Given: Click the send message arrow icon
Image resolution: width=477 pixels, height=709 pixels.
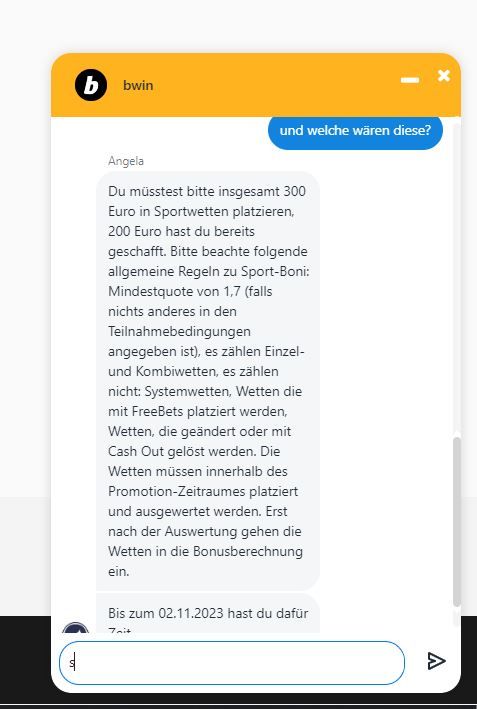Looking at the screenshot, I should click(x=436, y=661).
